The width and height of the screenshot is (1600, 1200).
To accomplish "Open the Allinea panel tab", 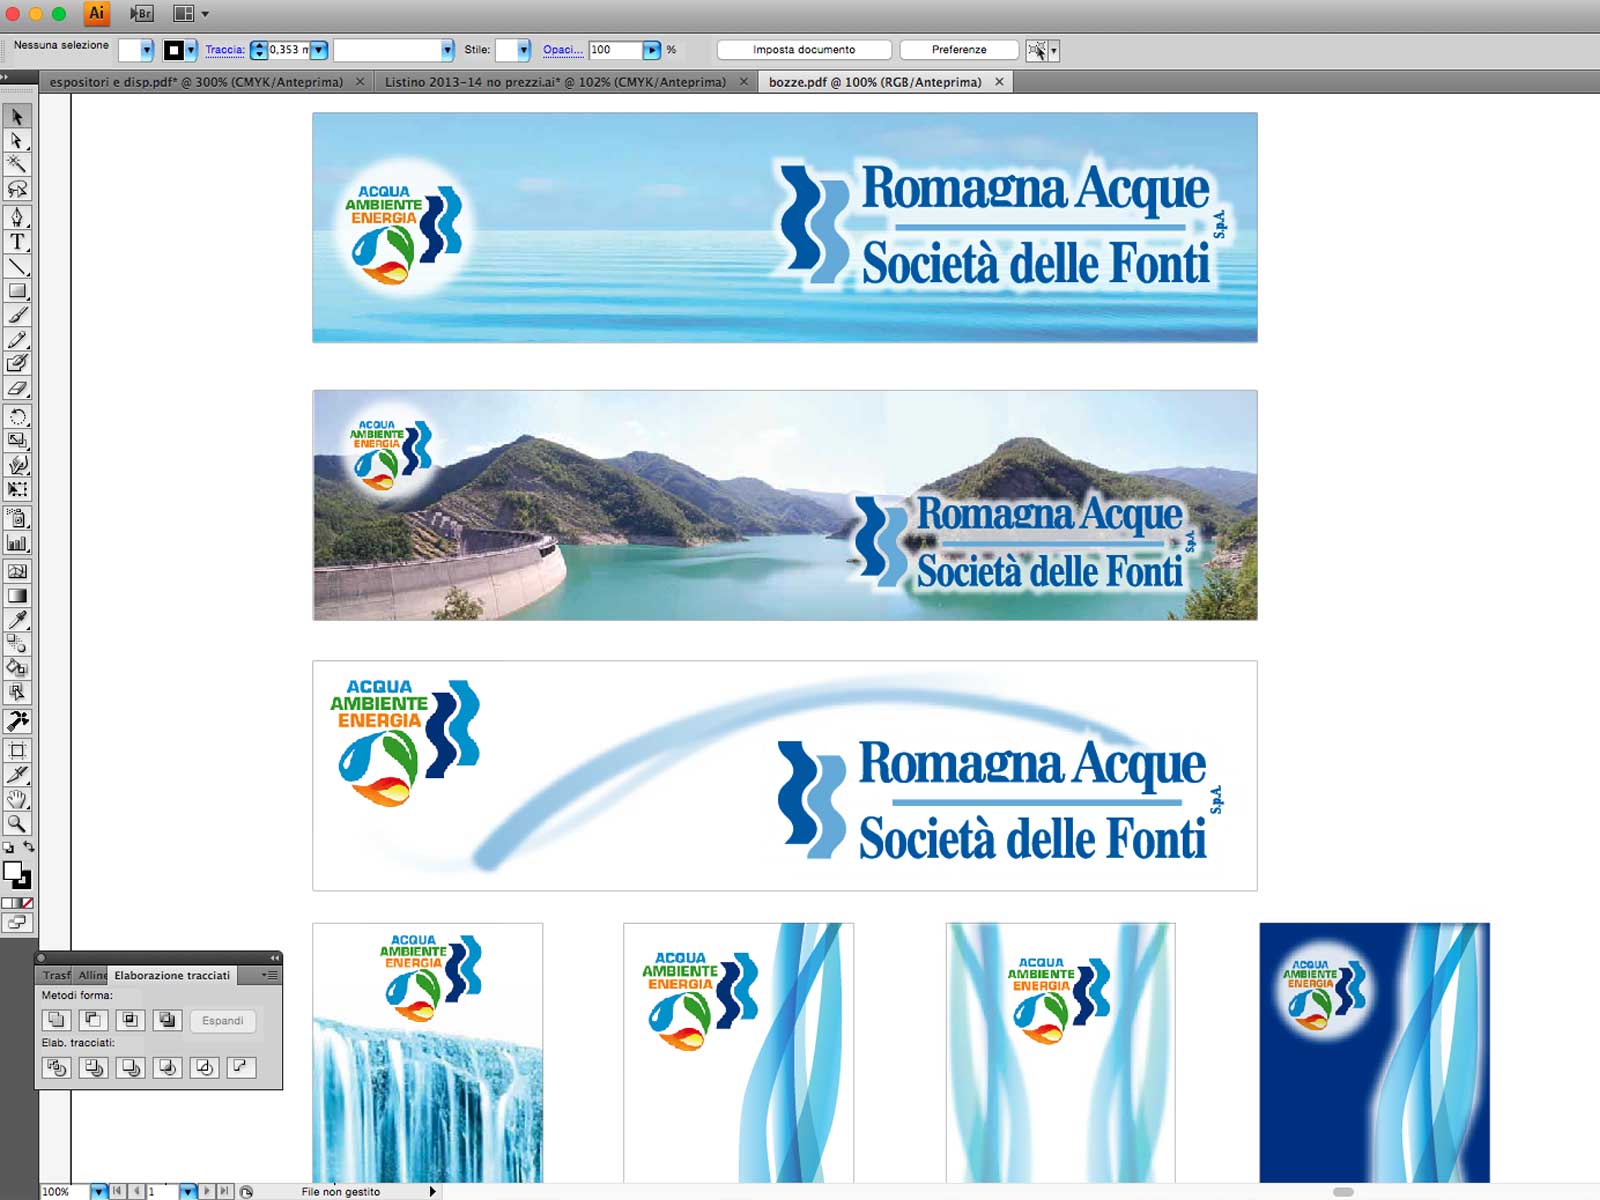I will (92, 975).
